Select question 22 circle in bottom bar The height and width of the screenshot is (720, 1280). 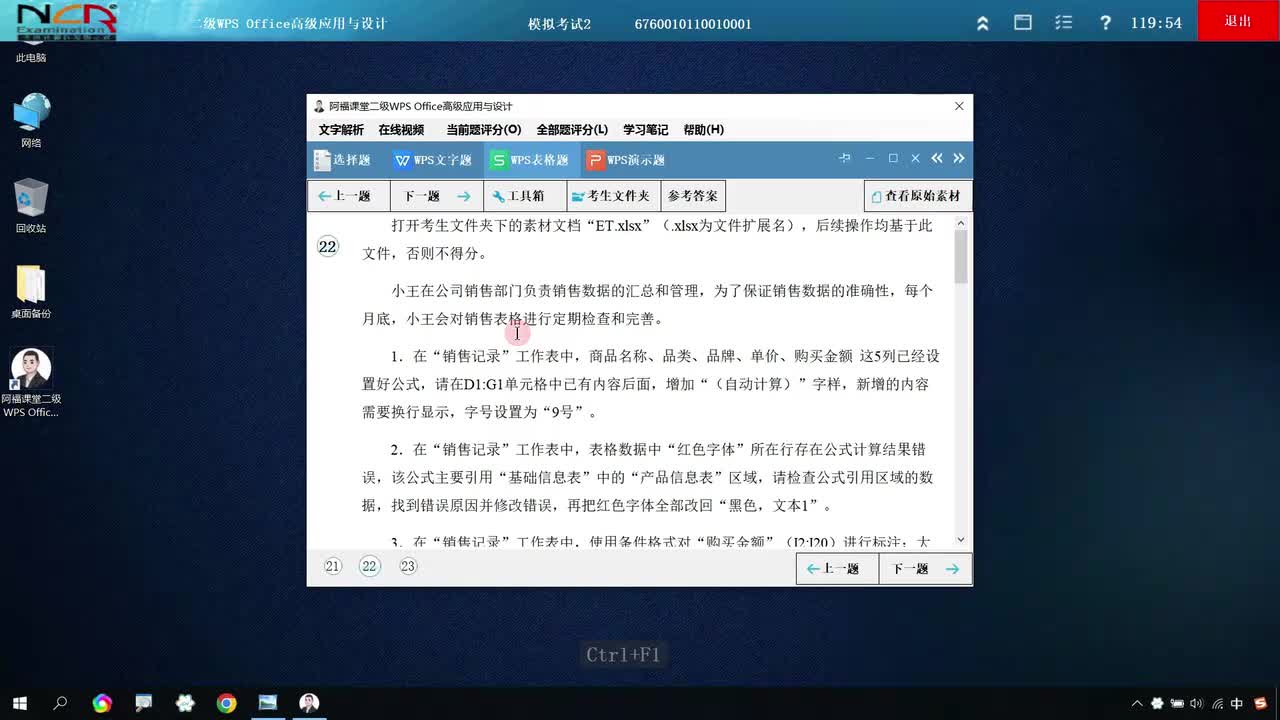370,566
